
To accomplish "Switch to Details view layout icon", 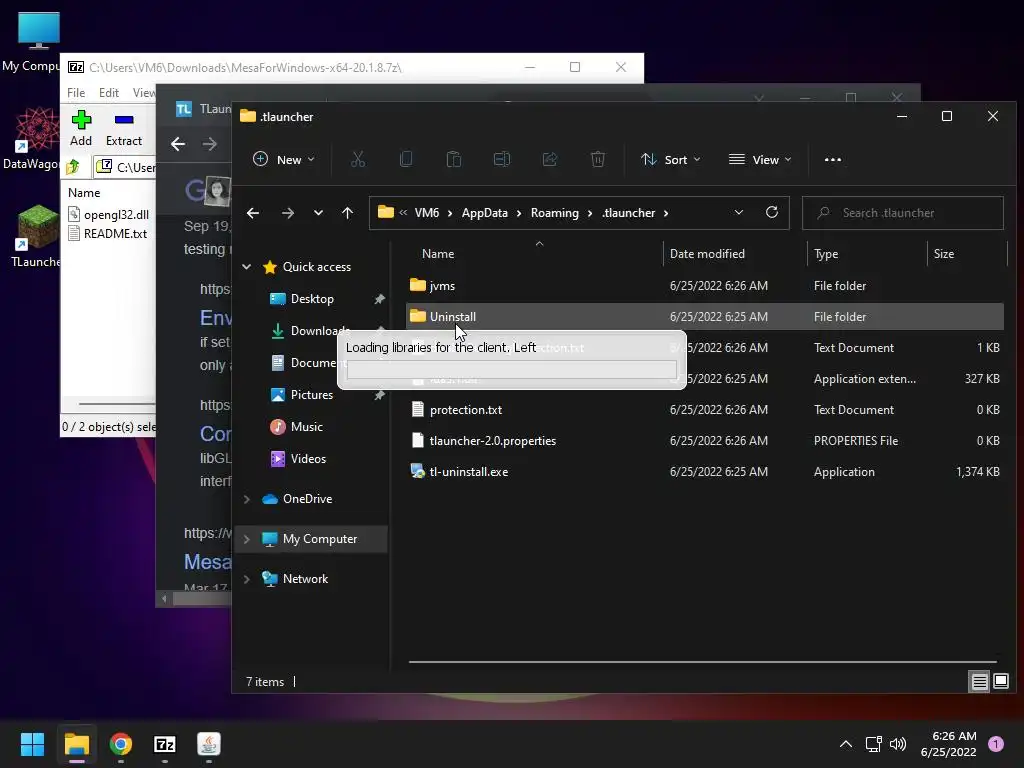I will pyautogui.click(x=980, y=682).
